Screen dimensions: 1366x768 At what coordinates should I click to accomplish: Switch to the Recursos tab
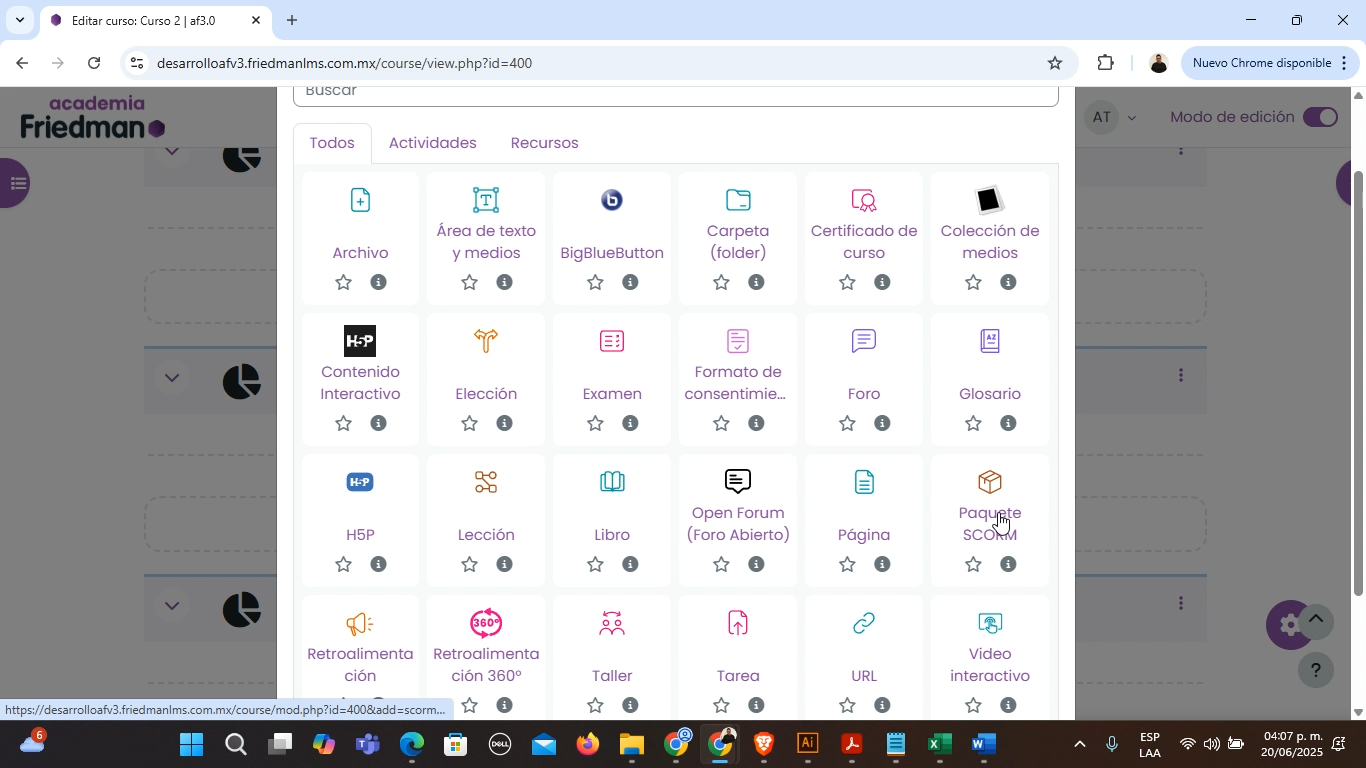(544, 143)
